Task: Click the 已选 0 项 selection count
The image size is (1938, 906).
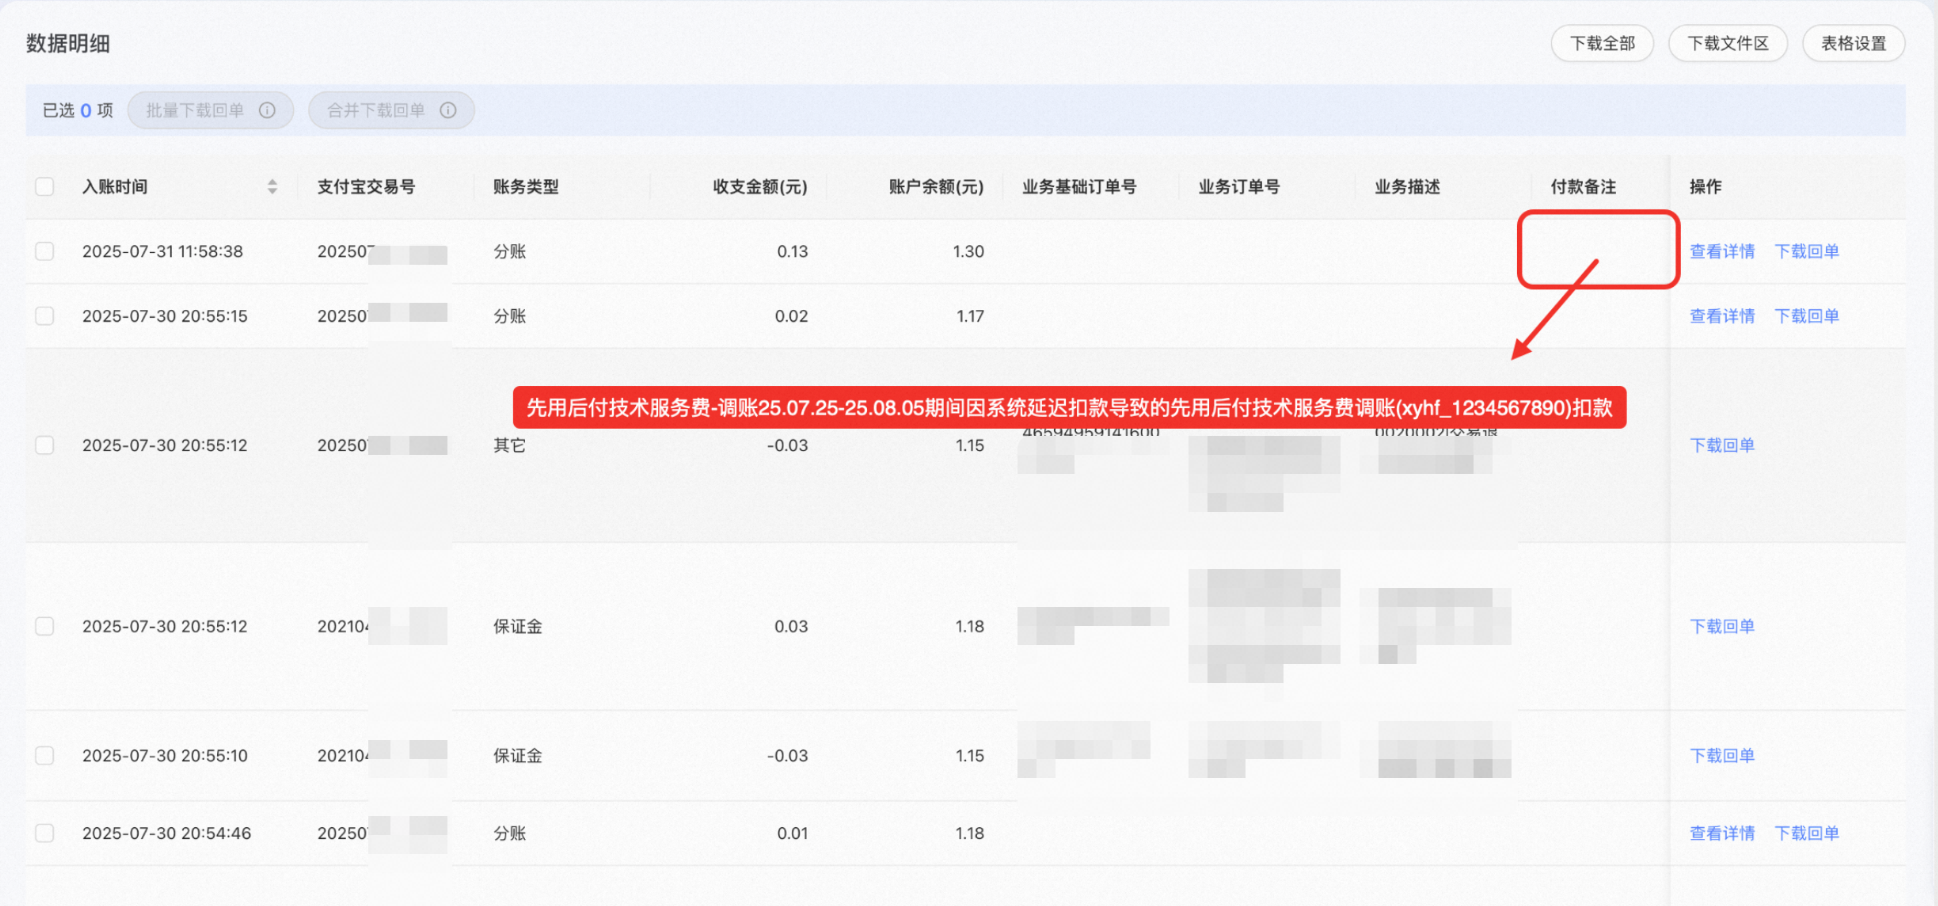Action: 78,110
